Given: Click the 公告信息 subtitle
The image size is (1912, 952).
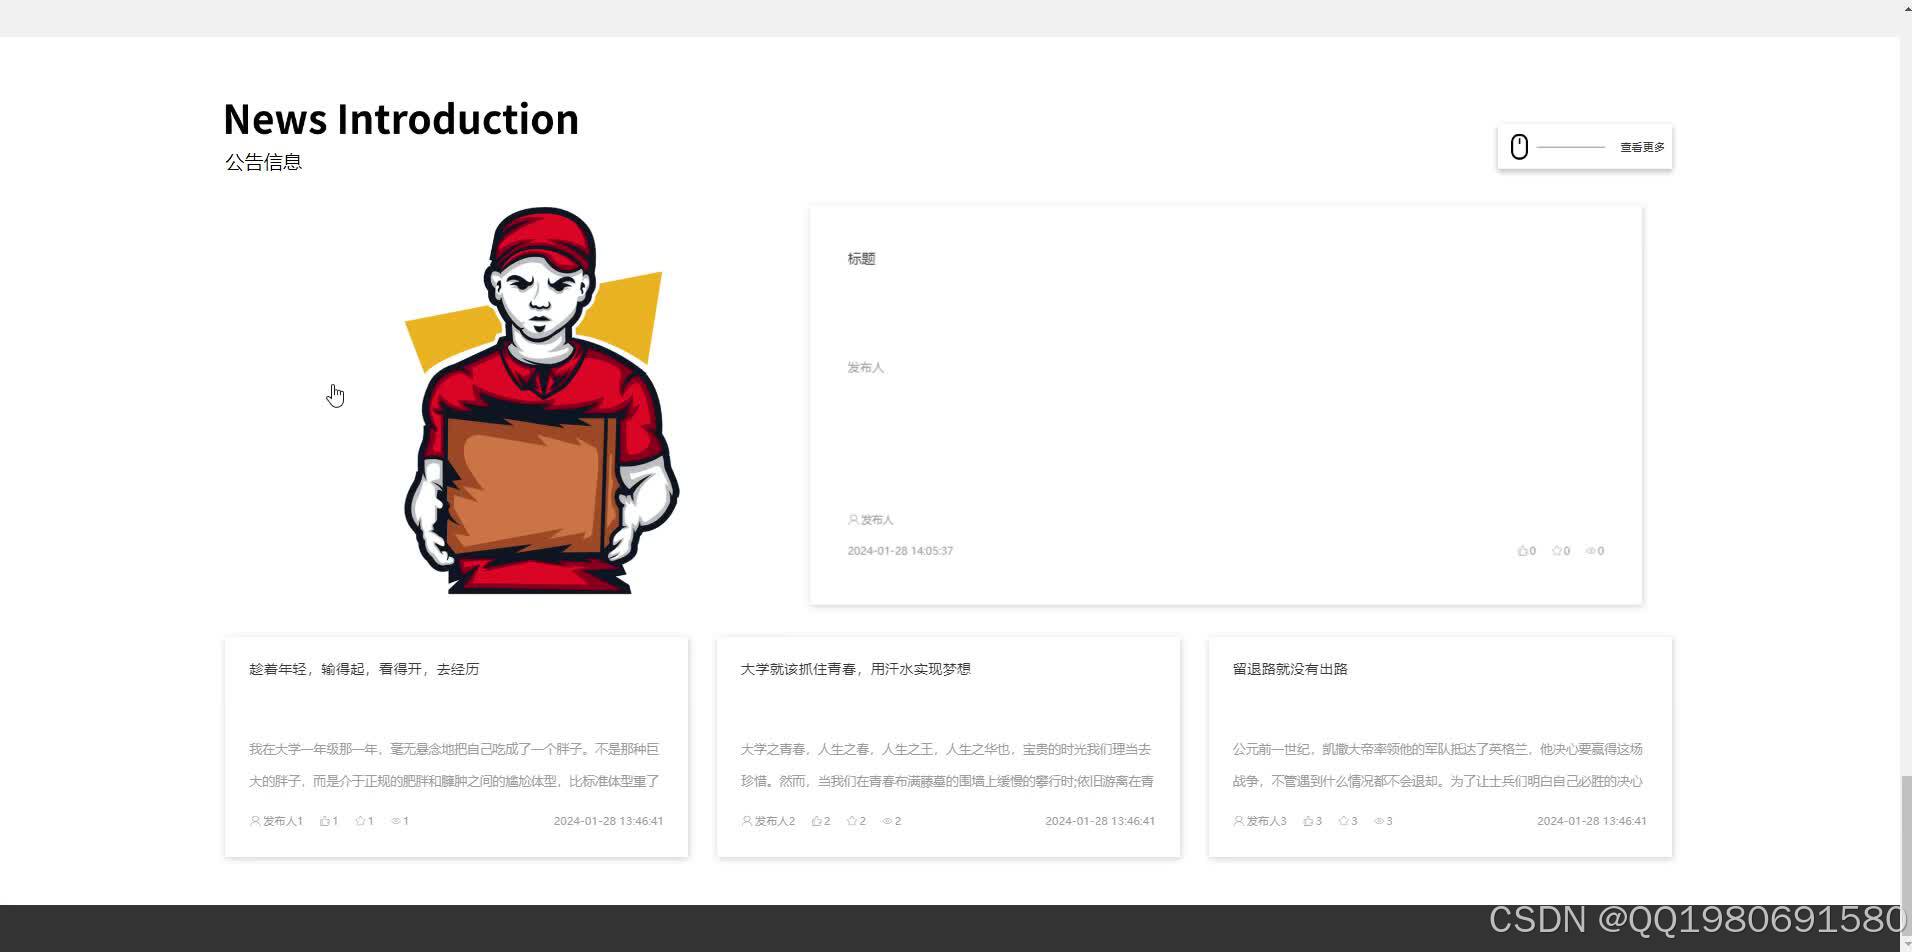Looking at the screenshot, I should 263,162.
